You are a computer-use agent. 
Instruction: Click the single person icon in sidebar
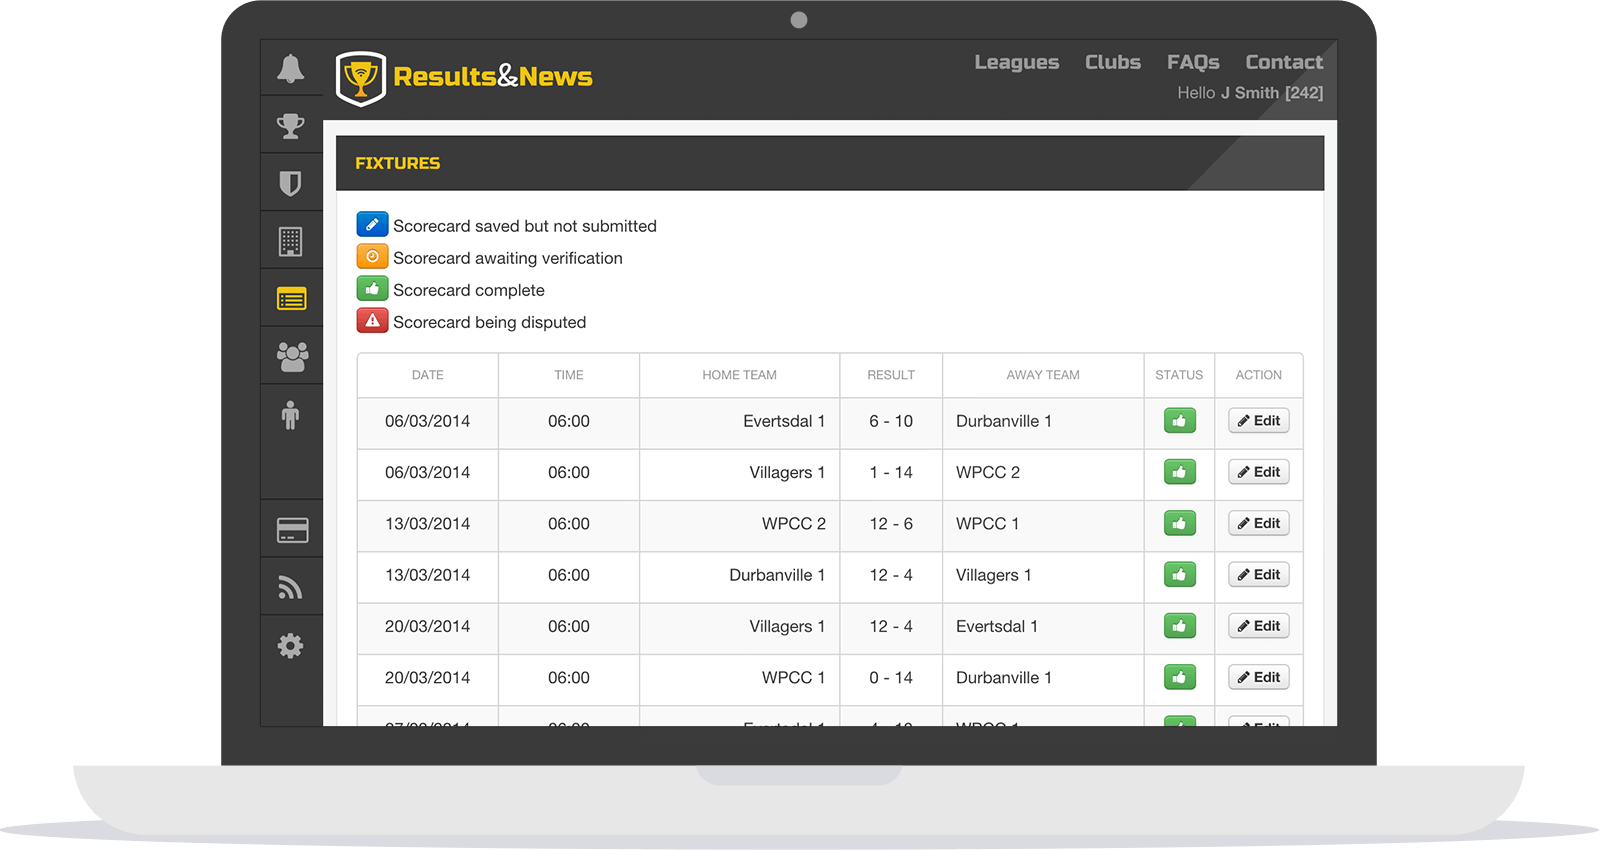click(291, 414)
